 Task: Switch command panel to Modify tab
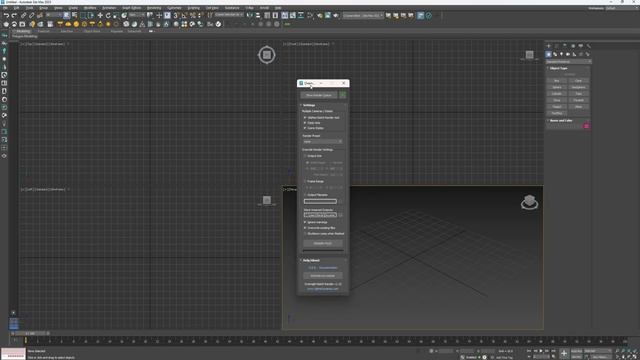pos(556,46)
